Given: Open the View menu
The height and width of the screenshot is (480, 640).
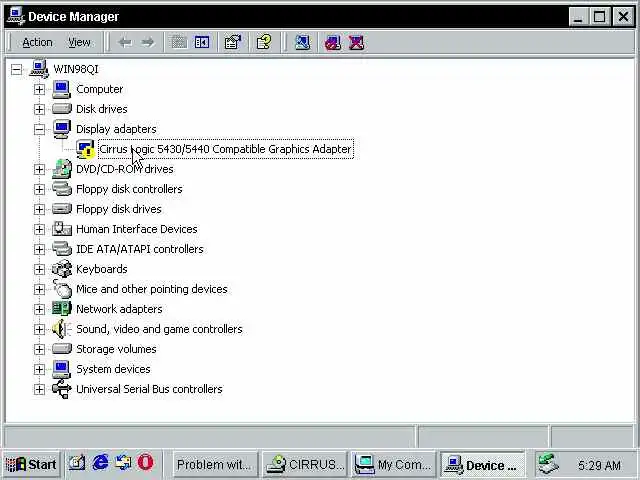Looking at the screenshot, I should (x=79, y=42).
